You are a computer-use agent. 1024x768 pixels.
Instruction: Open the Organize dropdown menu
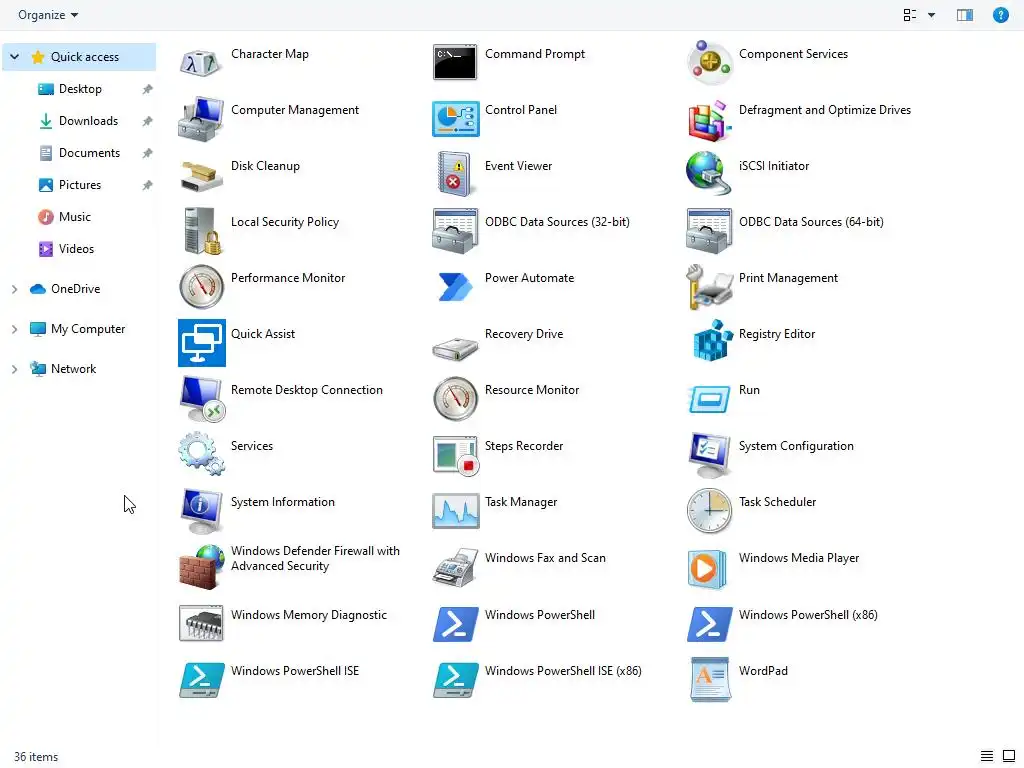tap(48, 15)
